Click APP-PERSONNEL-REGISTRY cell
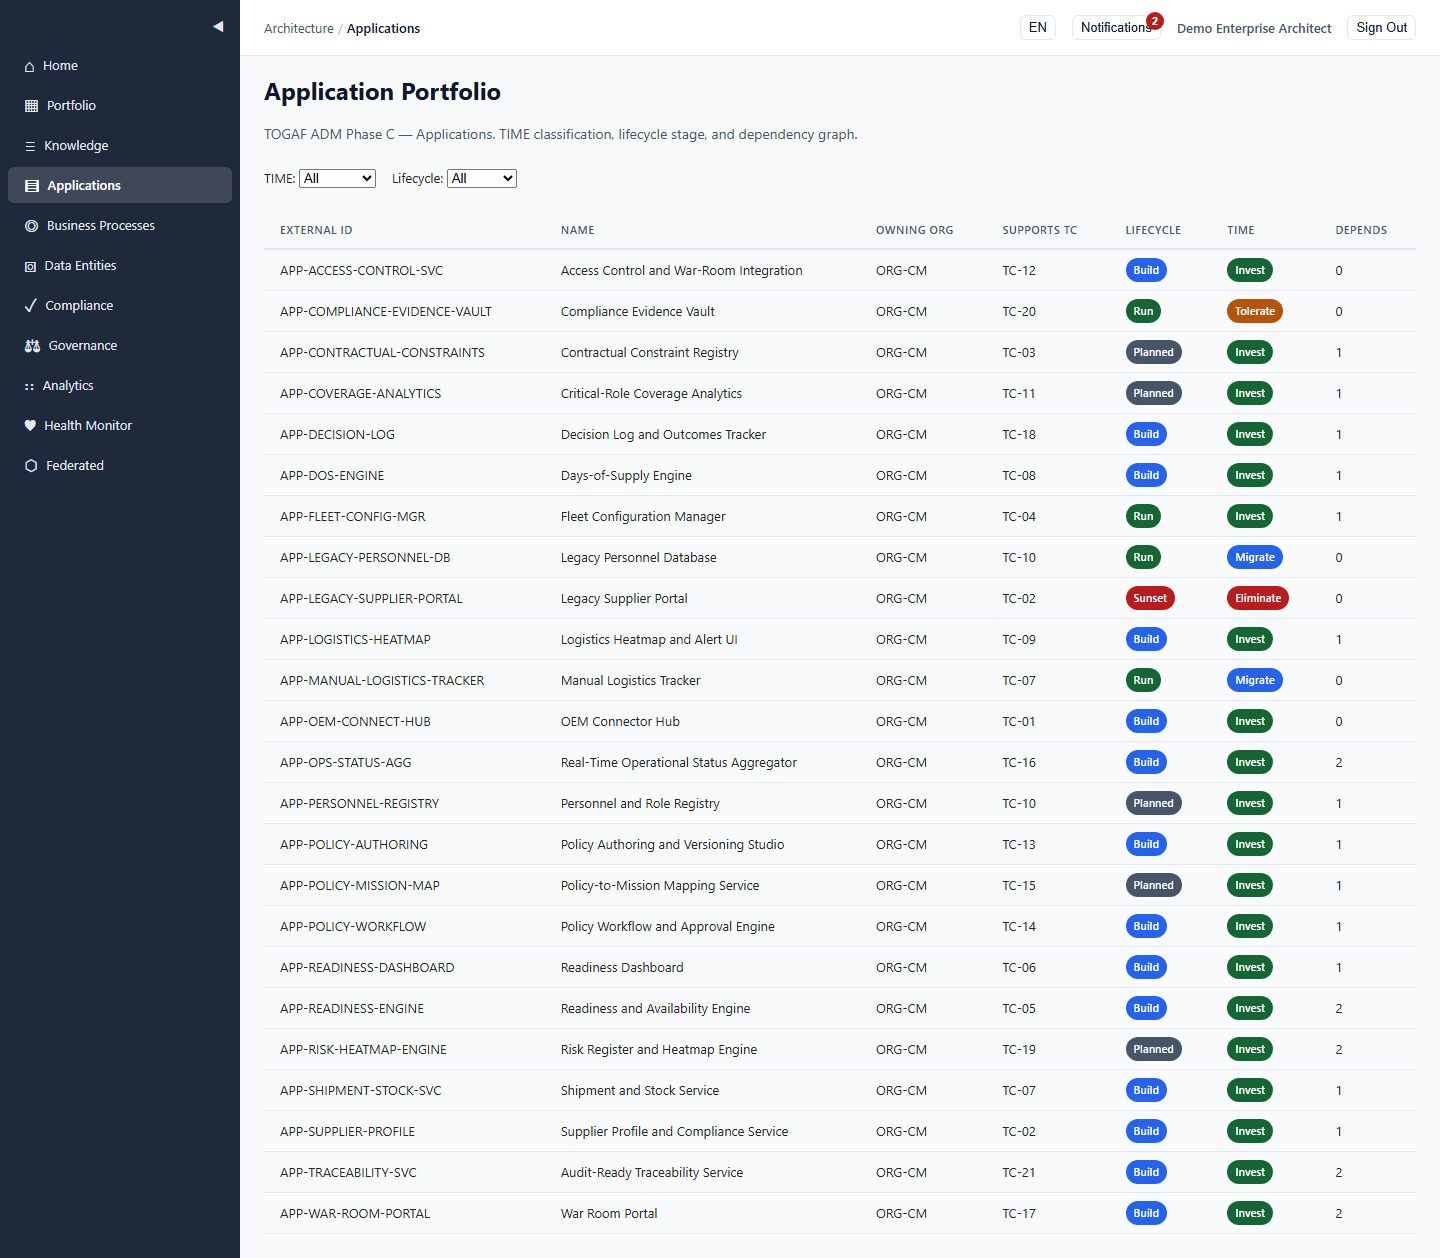 coord(359,804)
